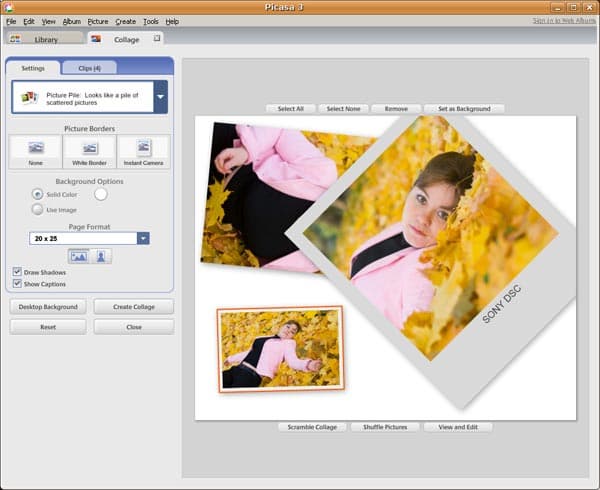This screenshot has height=490, width=600.
Task: Set landscape page orientation
Action: click(x=79, y=256)
